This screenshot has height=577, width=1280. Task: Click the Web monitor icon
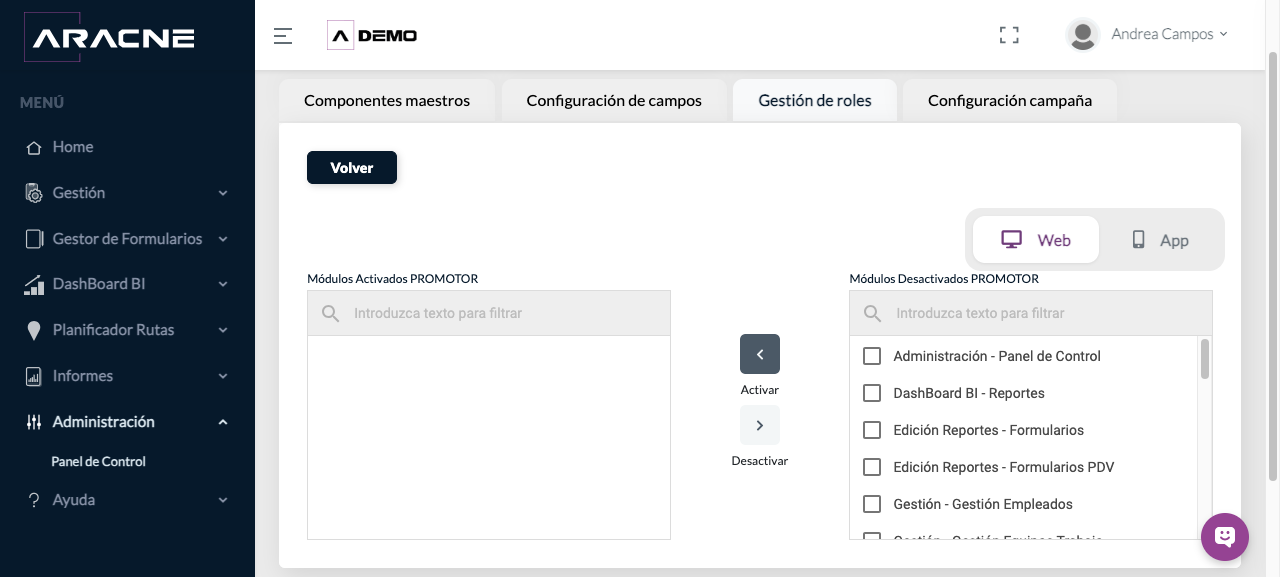(x=1012, y=240)
